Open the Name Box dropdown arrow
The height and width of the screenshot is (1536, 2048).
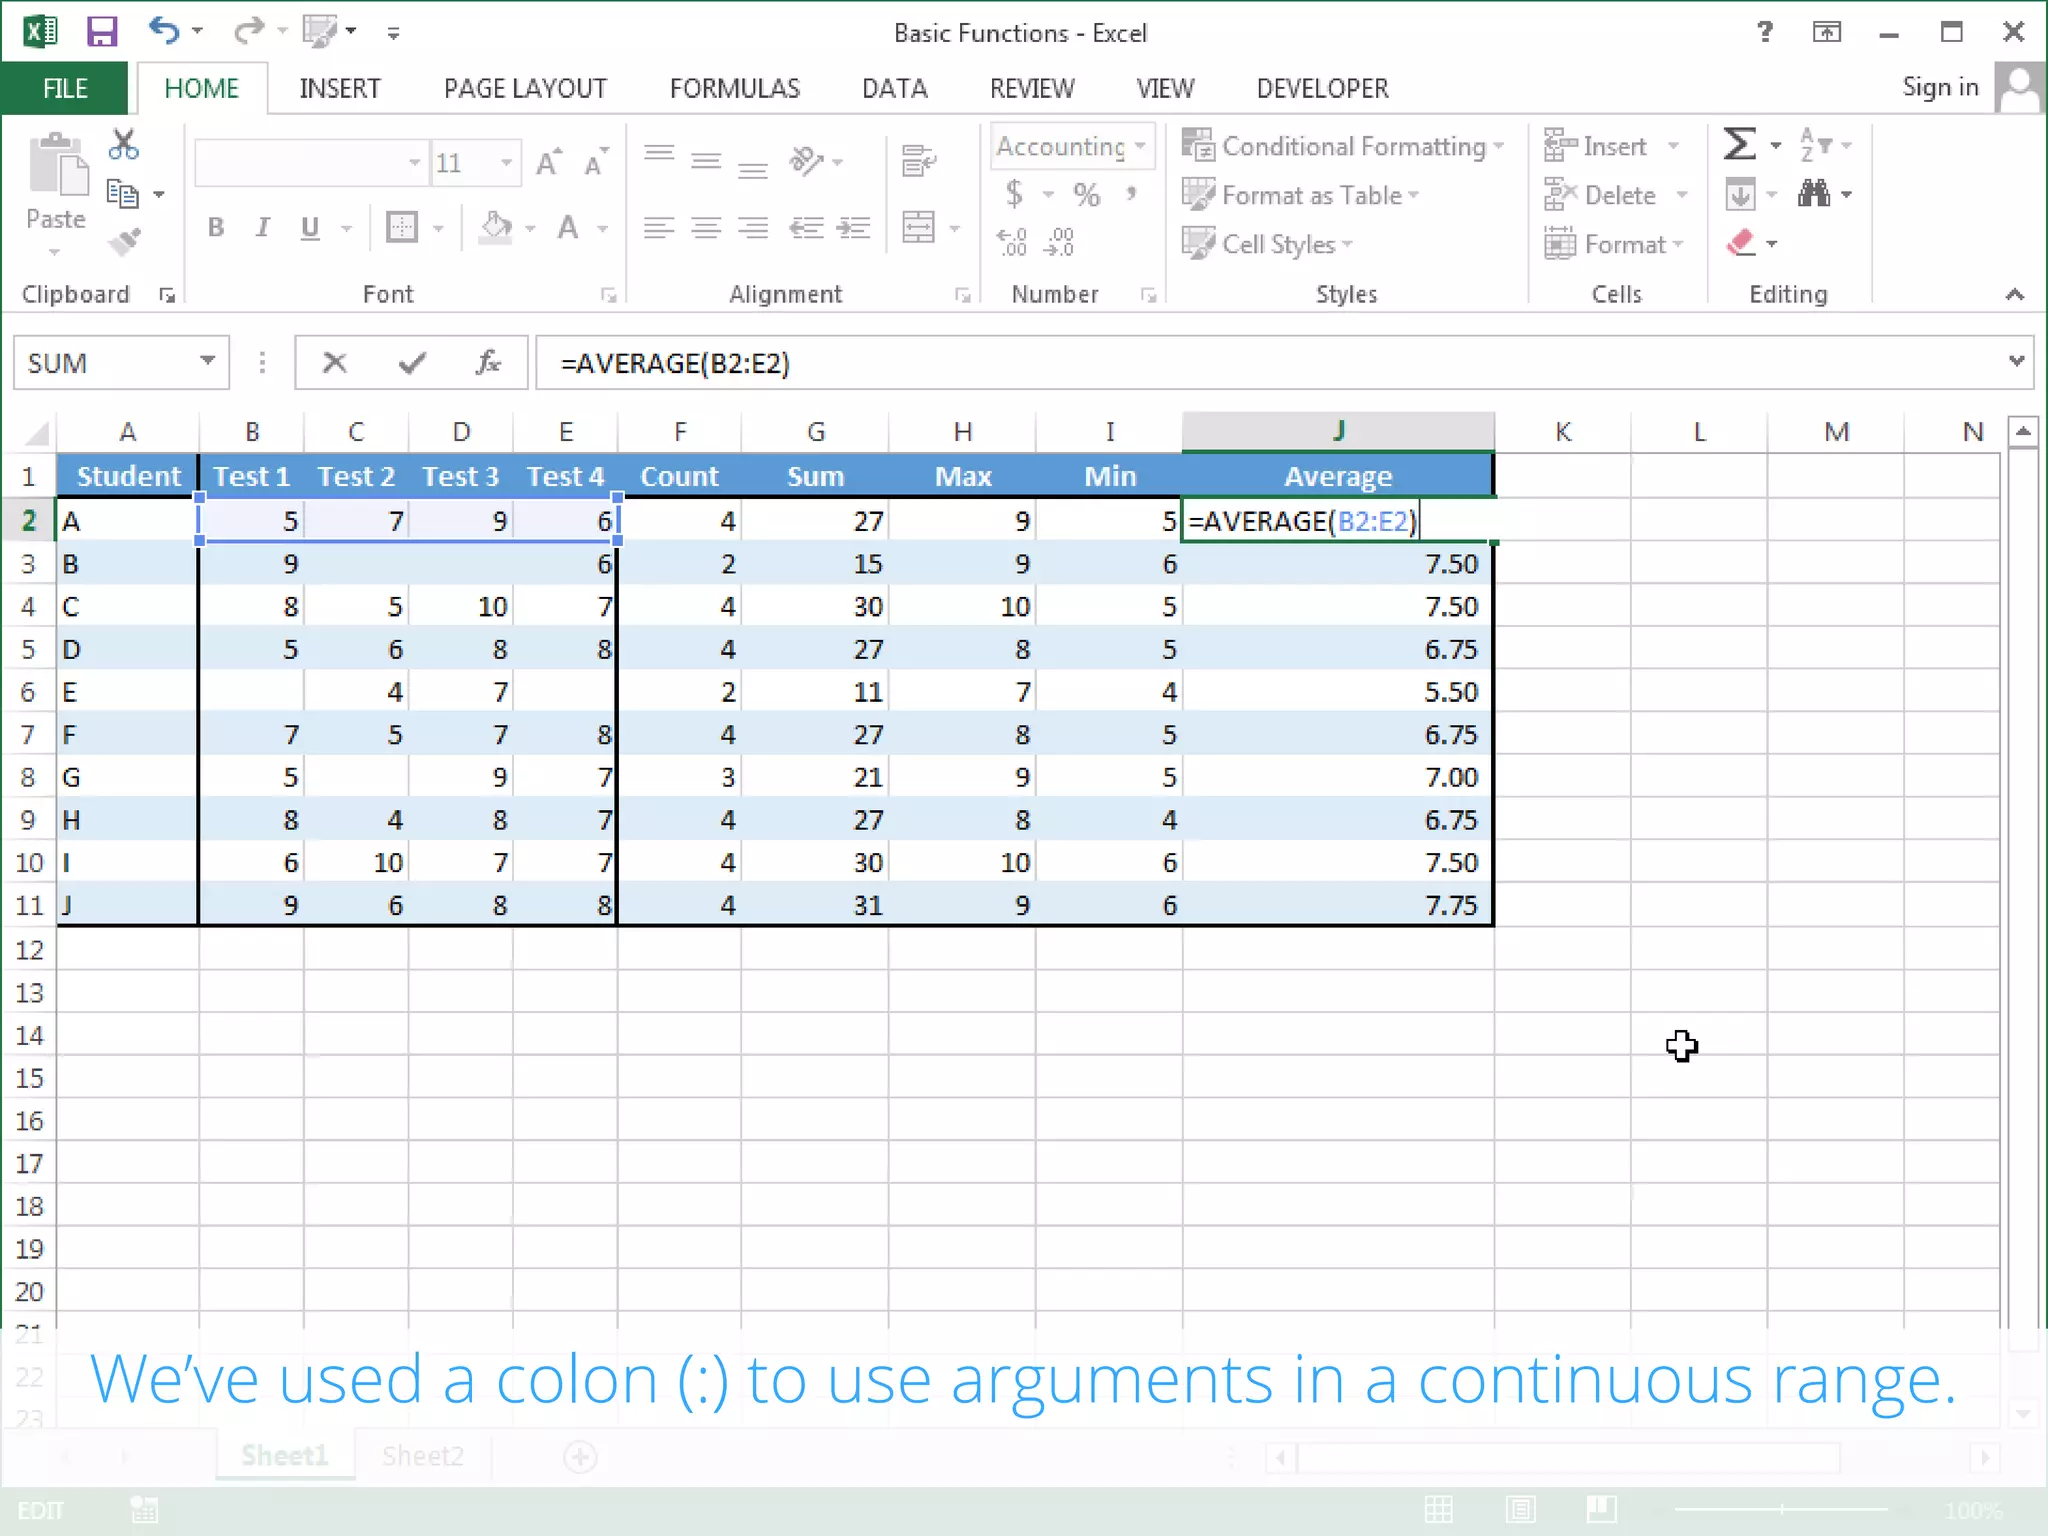click(x=207, y=361)
